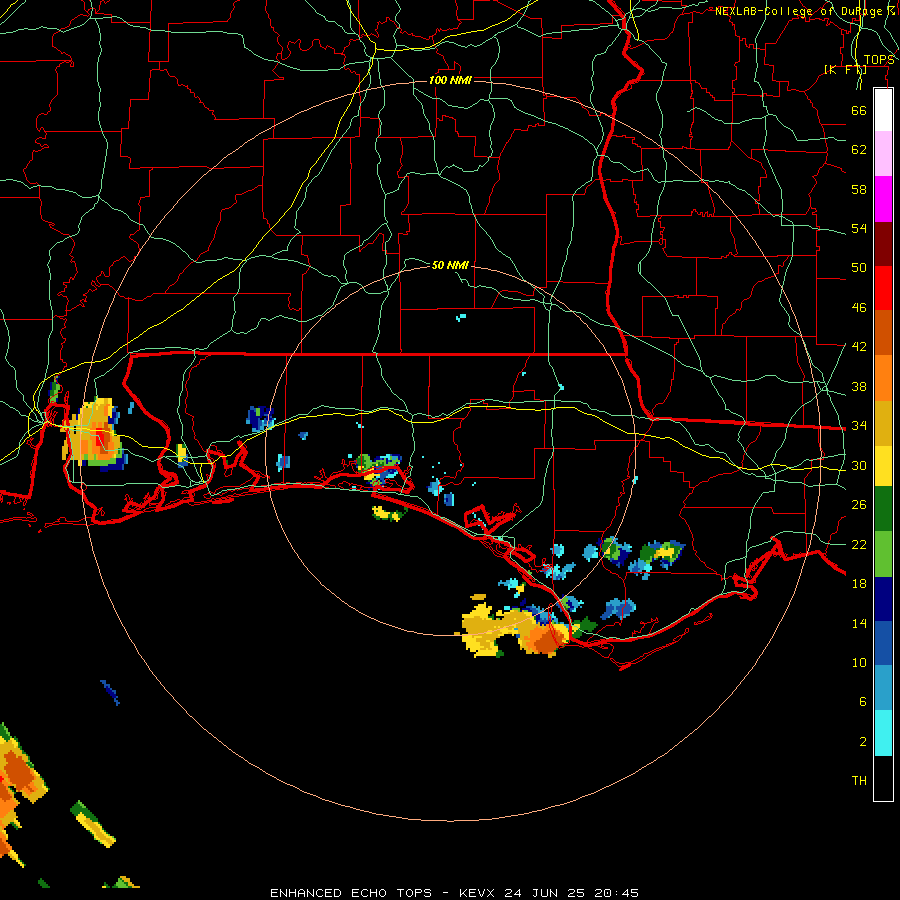Click the "50" legend value on the scale
The image size is (900, 900).
[859, 267]
